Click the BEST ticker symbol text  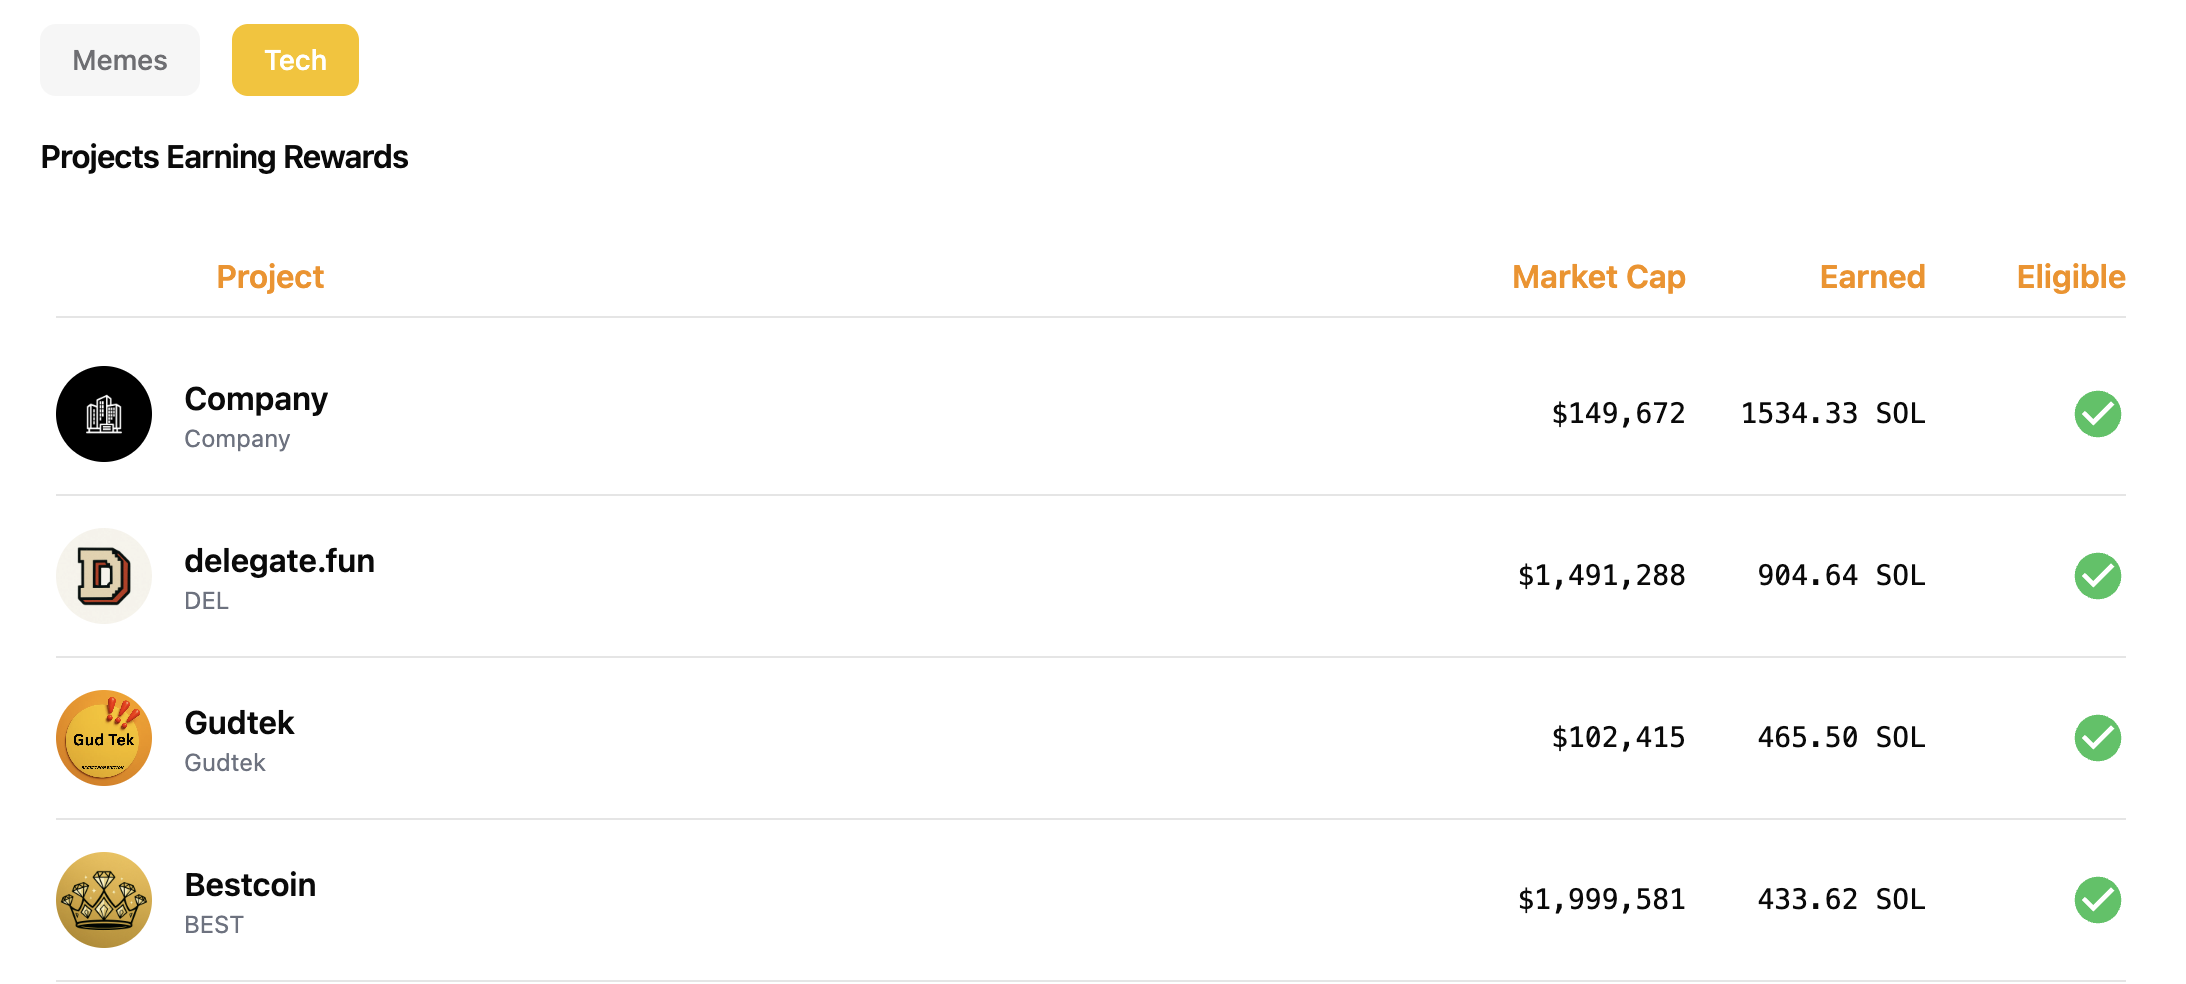click(214, 925)
